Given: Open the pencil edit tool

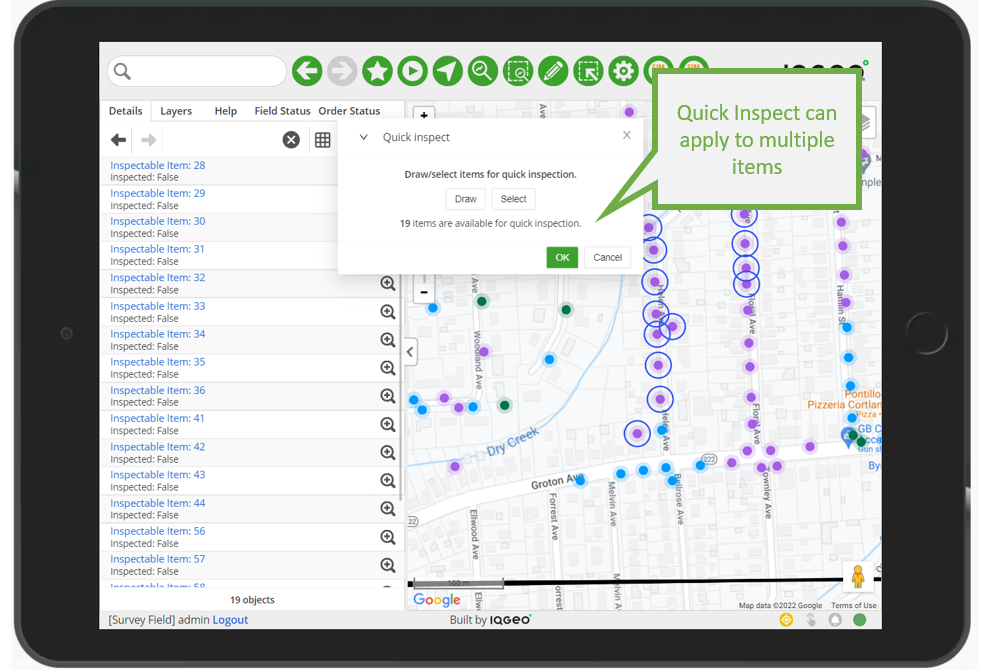Looking at the screenshot, I should pos(553,71).
